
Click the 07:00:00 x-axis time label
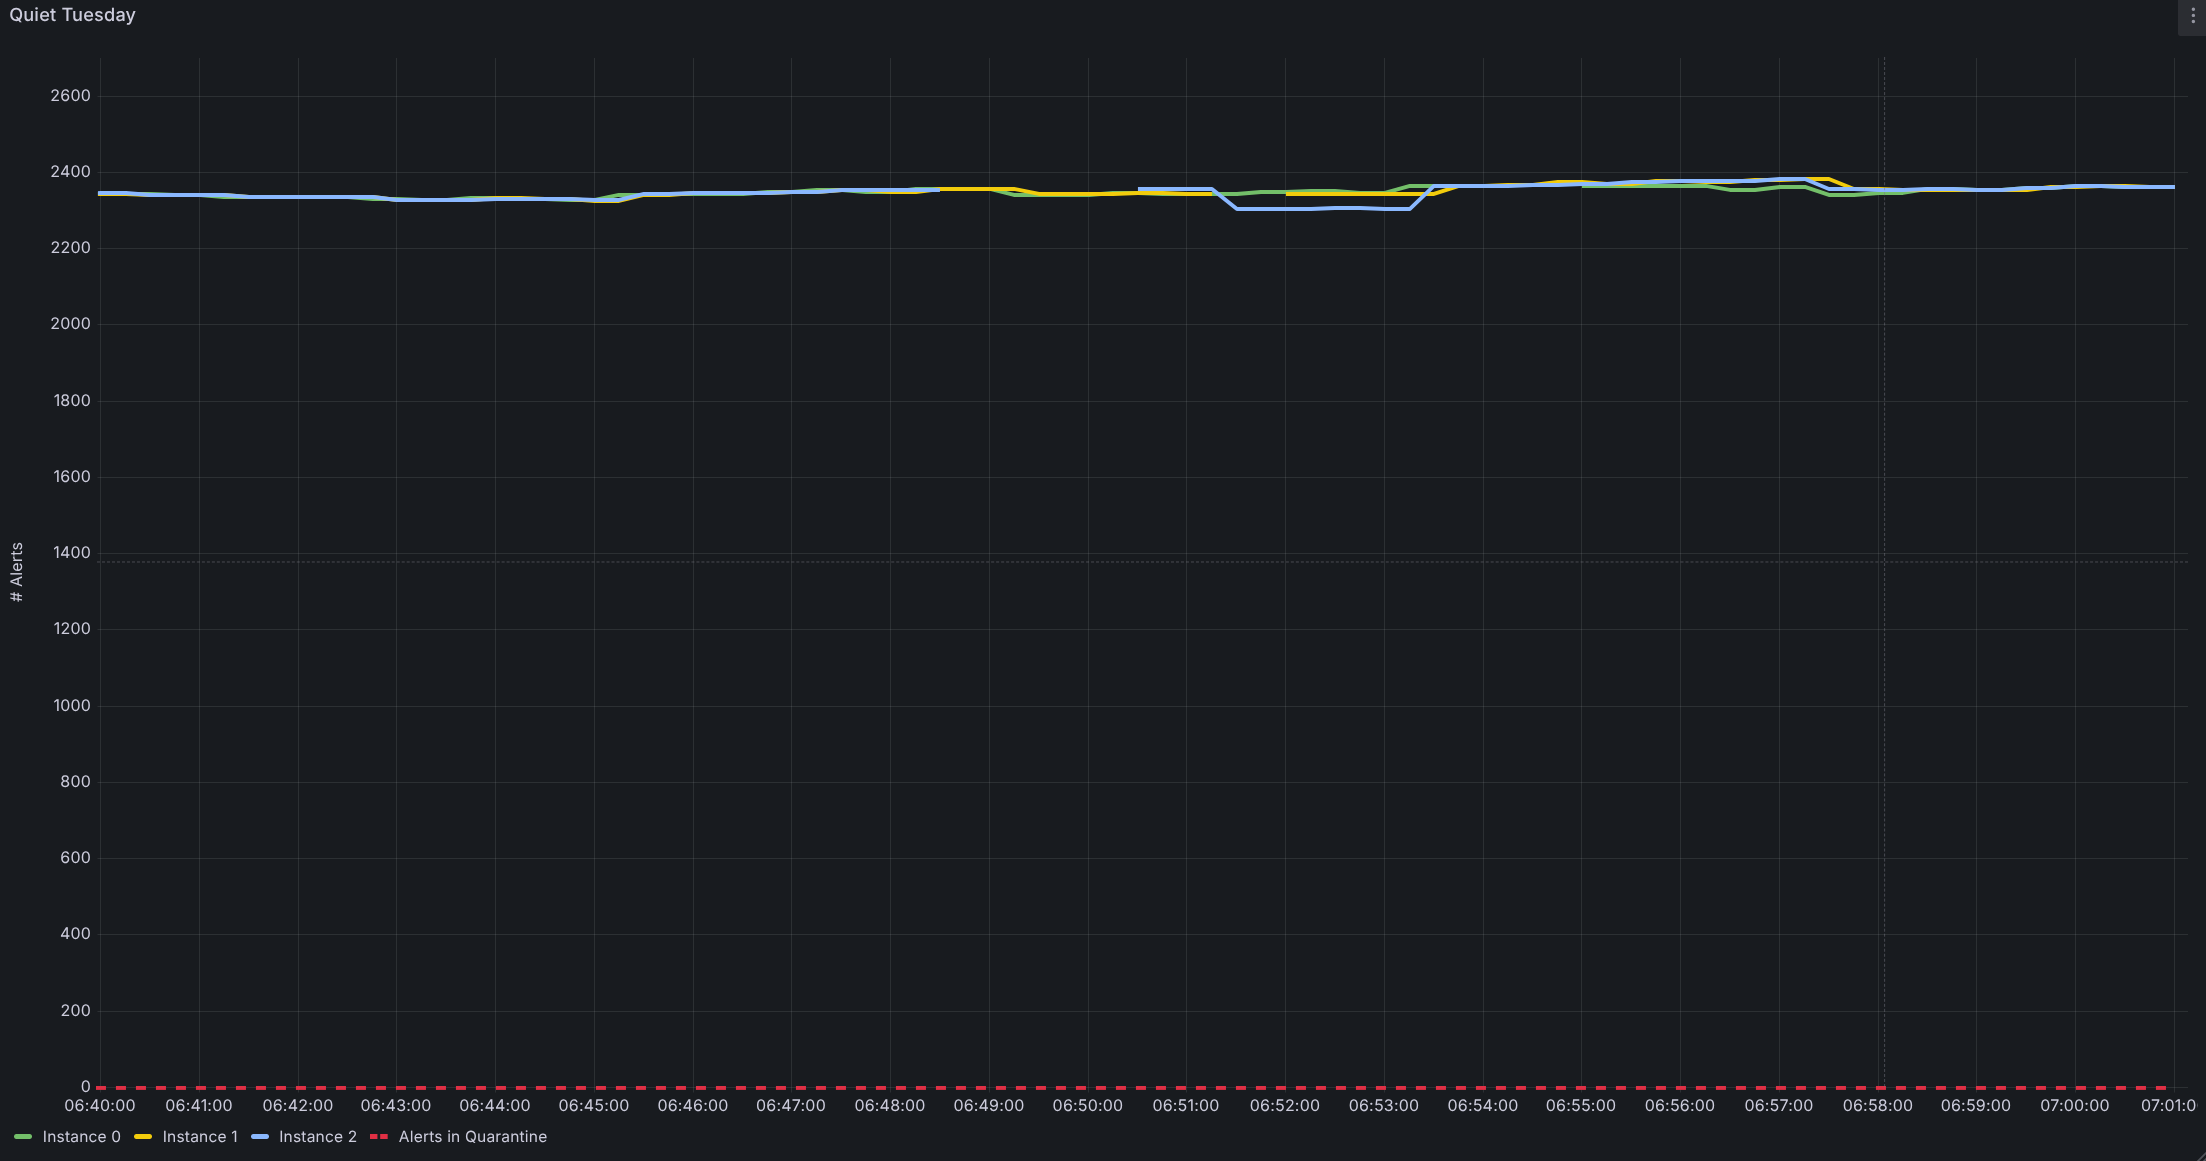point(2074,1106)
